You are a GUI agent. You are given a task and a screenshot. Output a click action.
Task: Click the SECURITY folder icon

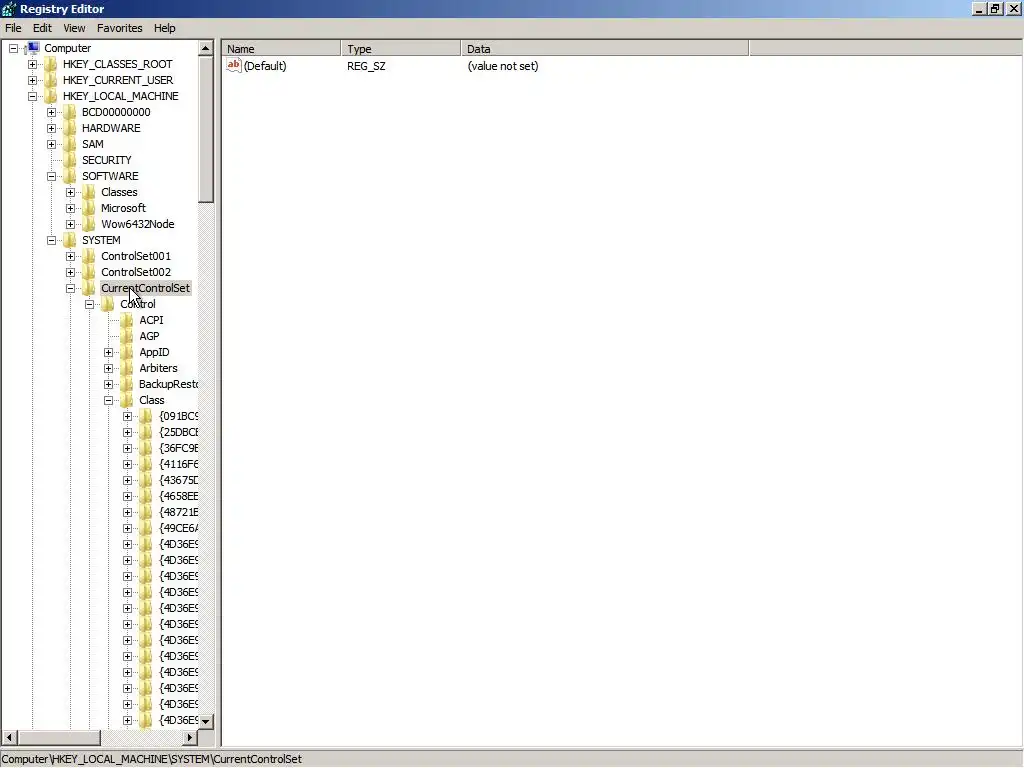click(x=70, y=160)
